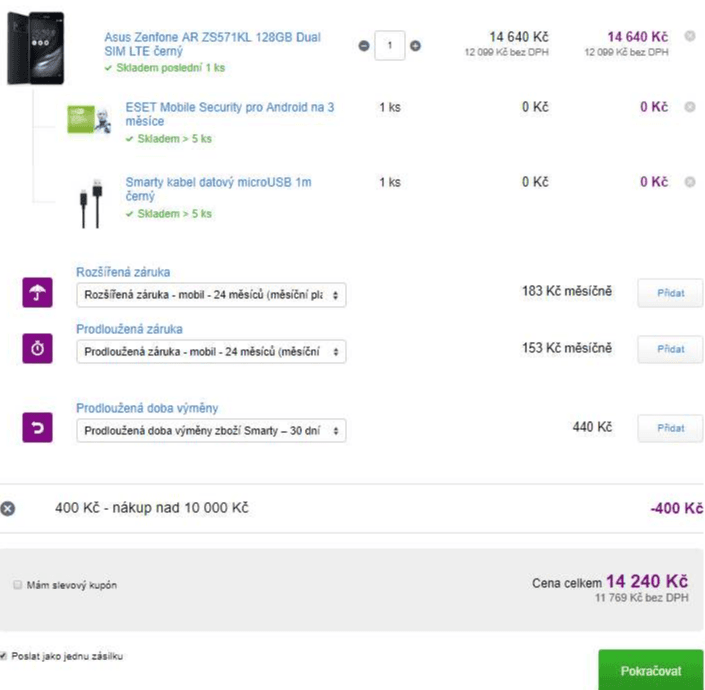Add the 183 Kč měsíčně warranty with Přidat

[670, 293]
